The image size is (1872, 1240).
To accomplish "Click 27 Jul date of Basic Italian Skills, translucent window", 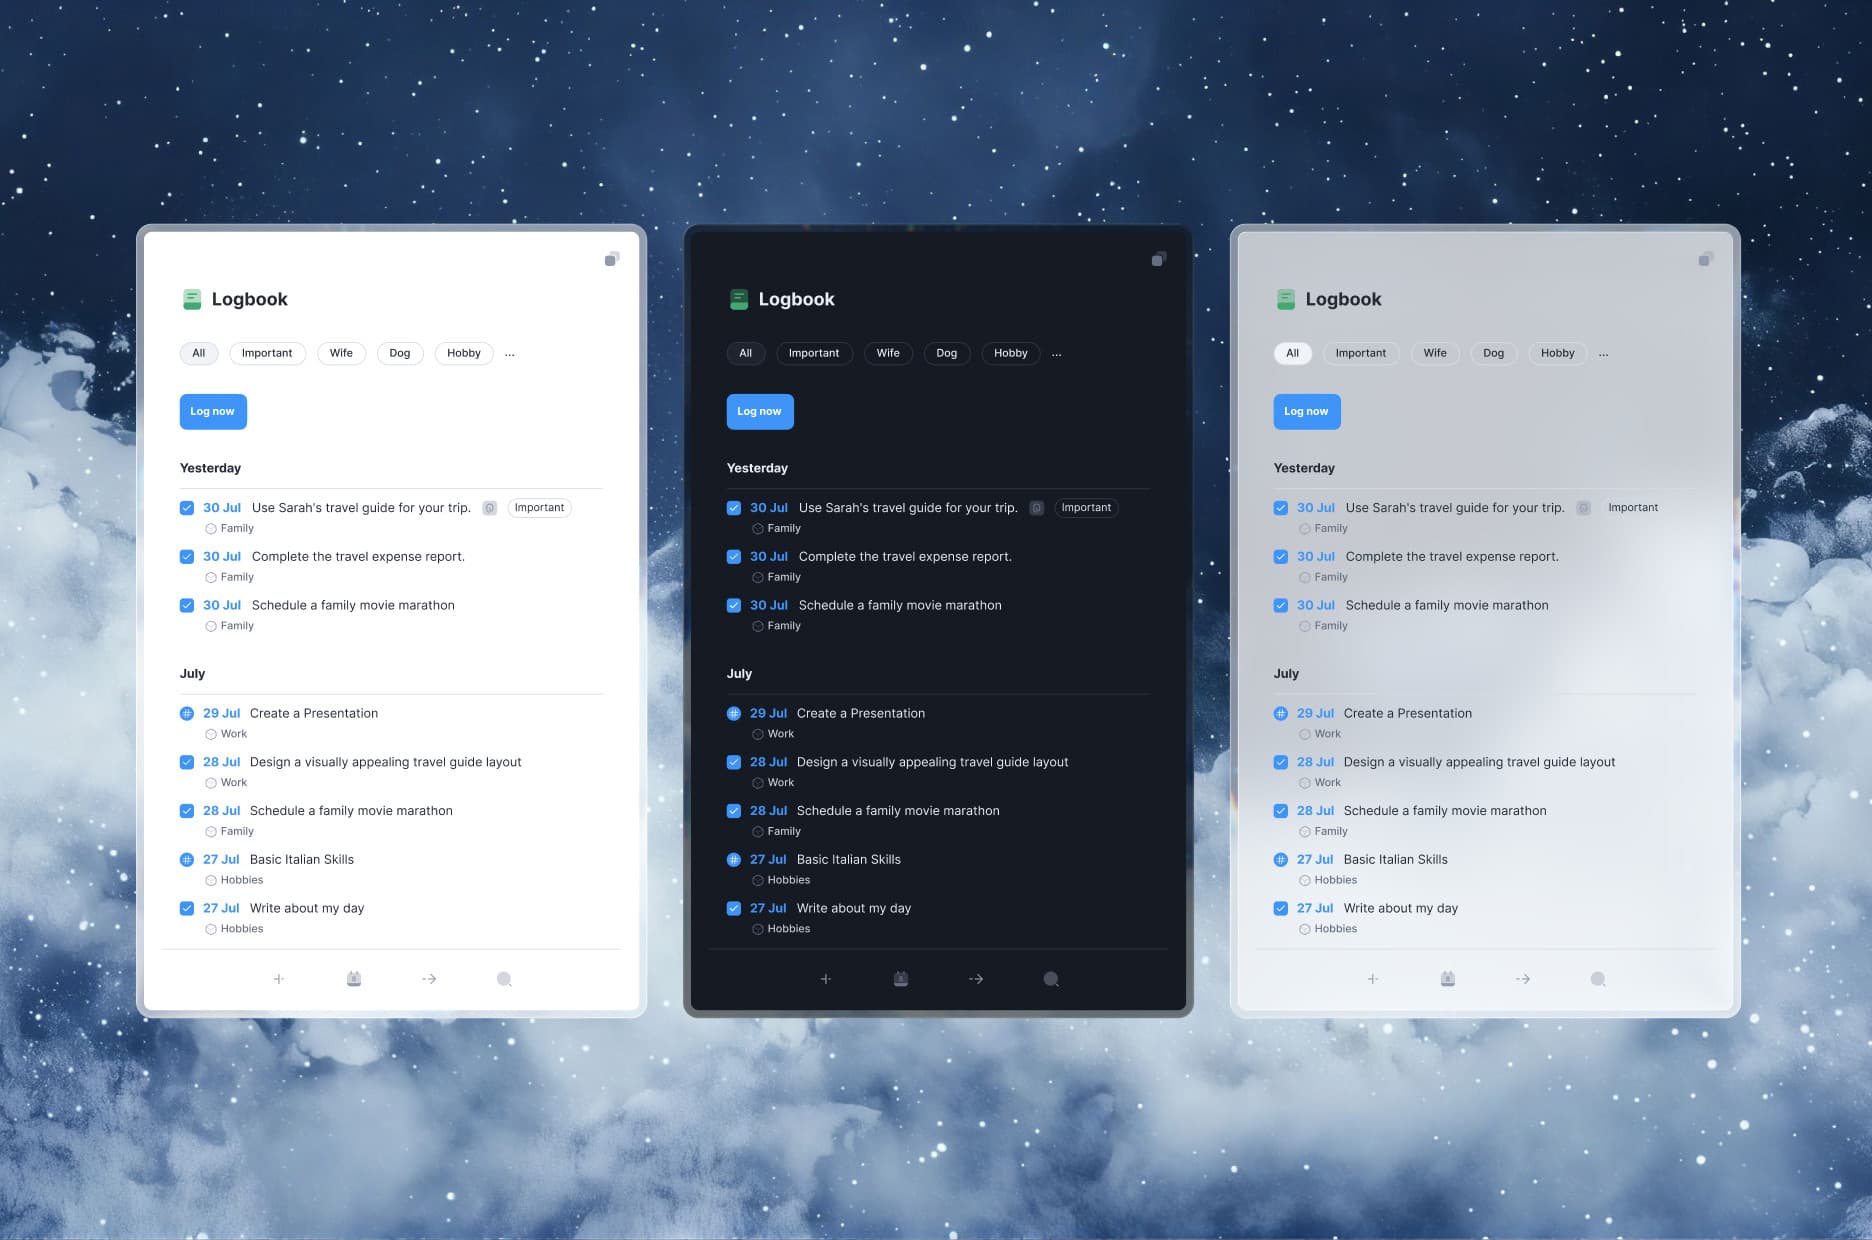I will 1315,860.
